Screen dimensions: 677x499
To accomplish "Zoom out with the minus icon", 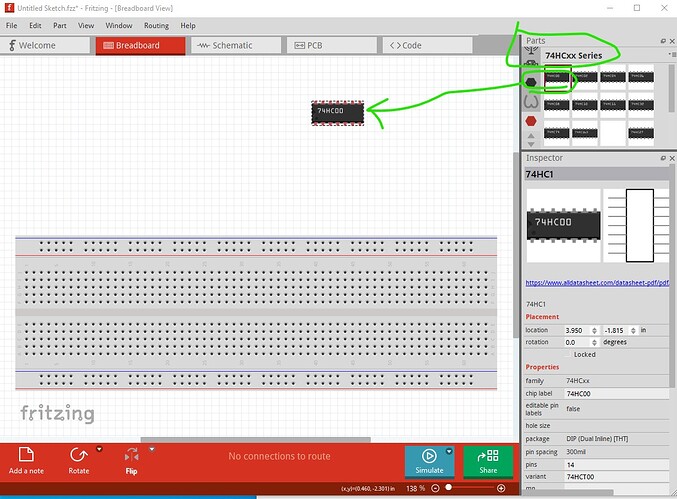I will click(x=435, y=488).
